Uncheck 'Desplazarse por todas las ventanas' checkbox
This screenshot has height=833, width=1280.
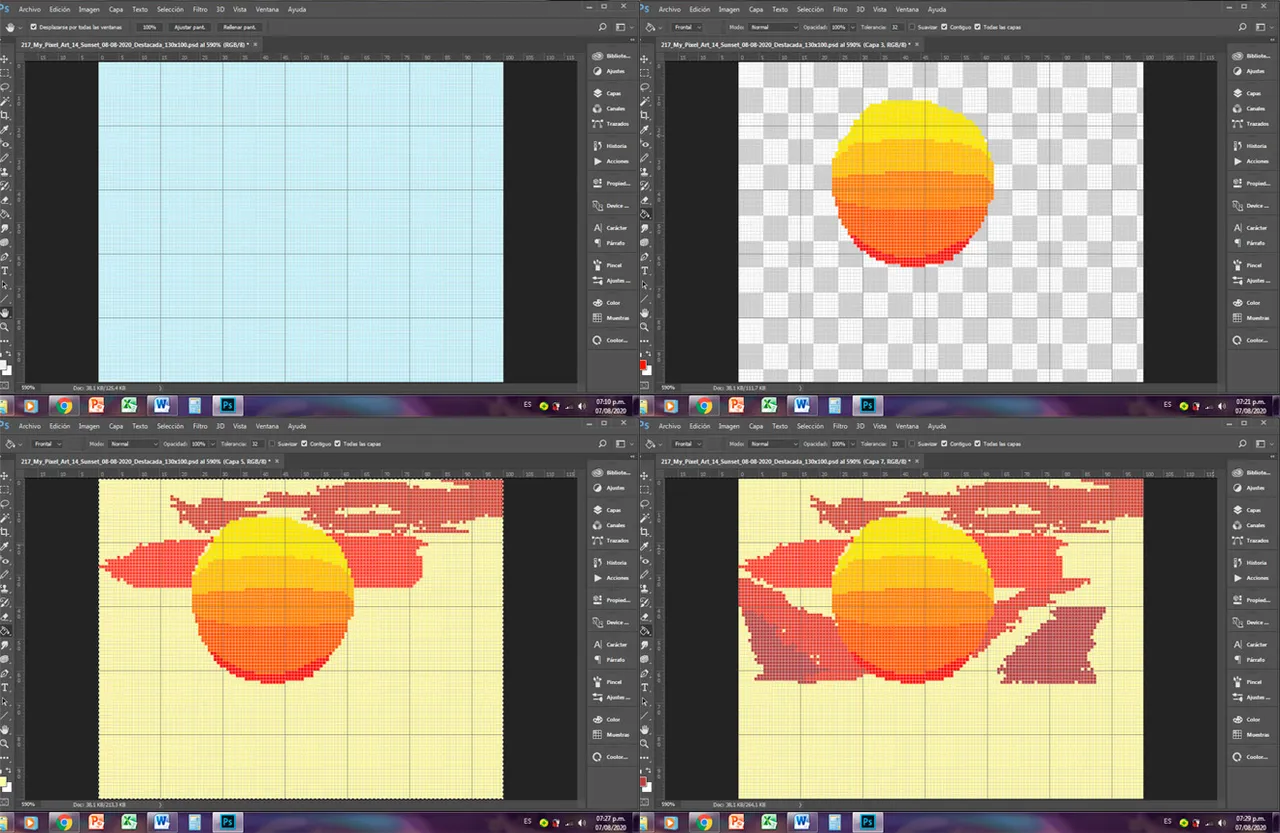click(33, 27)
